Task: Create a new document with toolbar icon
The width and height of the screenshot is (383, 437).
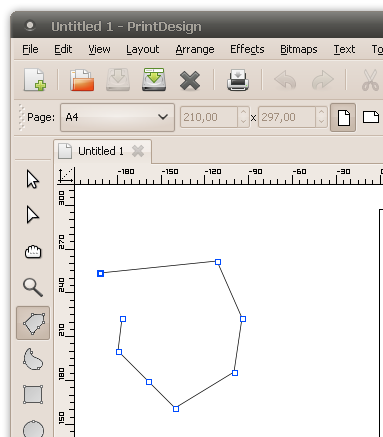Action: (x=35, y=80)
